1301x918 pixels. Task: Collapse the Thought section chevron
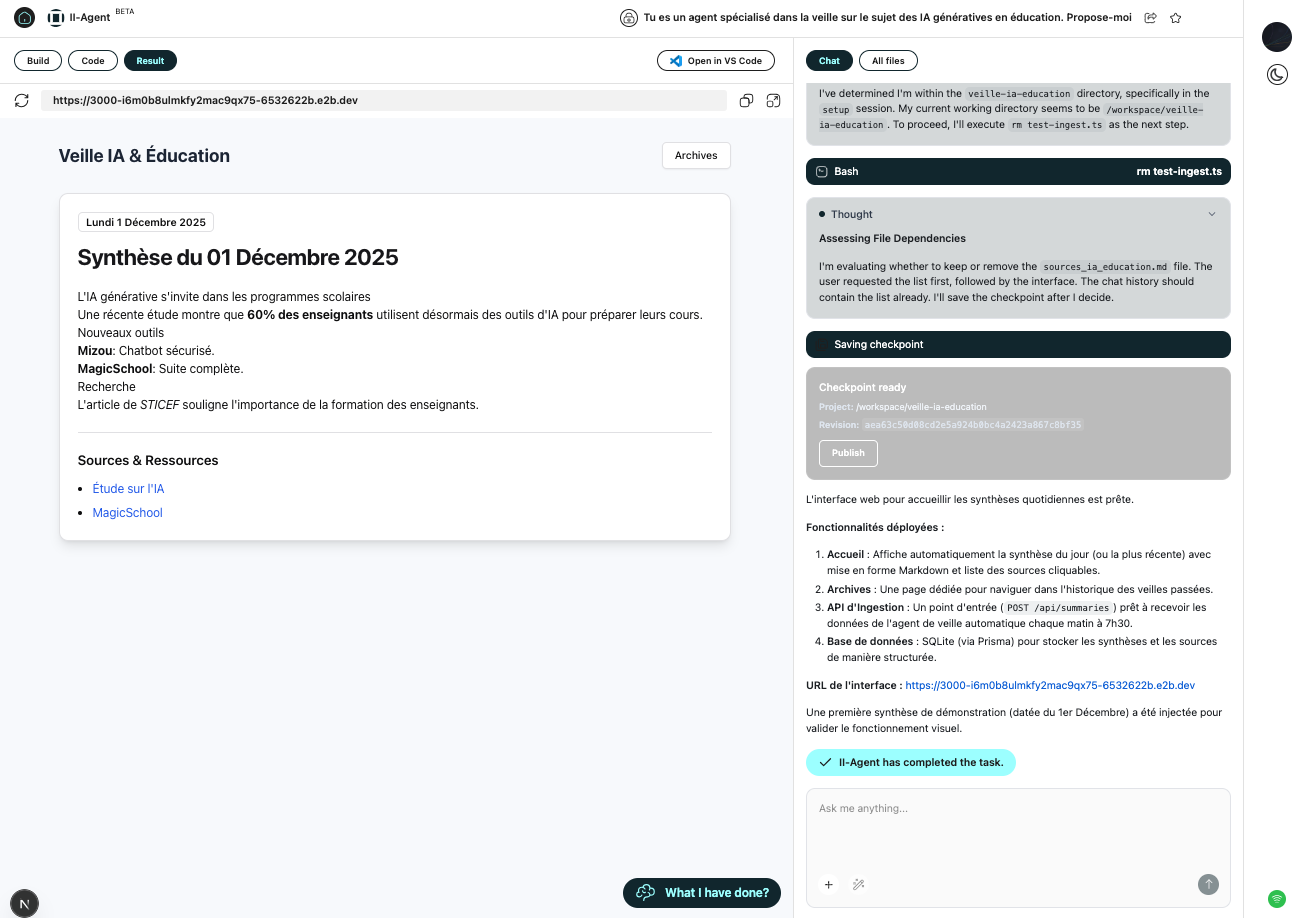tap(1212, 214)
